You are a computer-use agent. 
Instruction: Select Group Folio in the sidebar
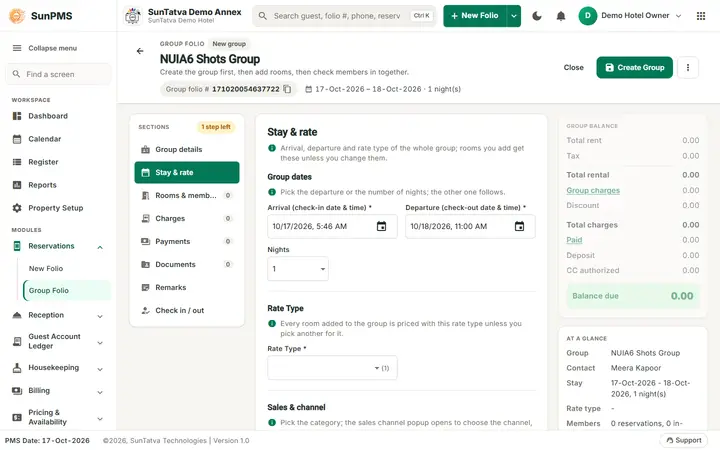(67, 291)
